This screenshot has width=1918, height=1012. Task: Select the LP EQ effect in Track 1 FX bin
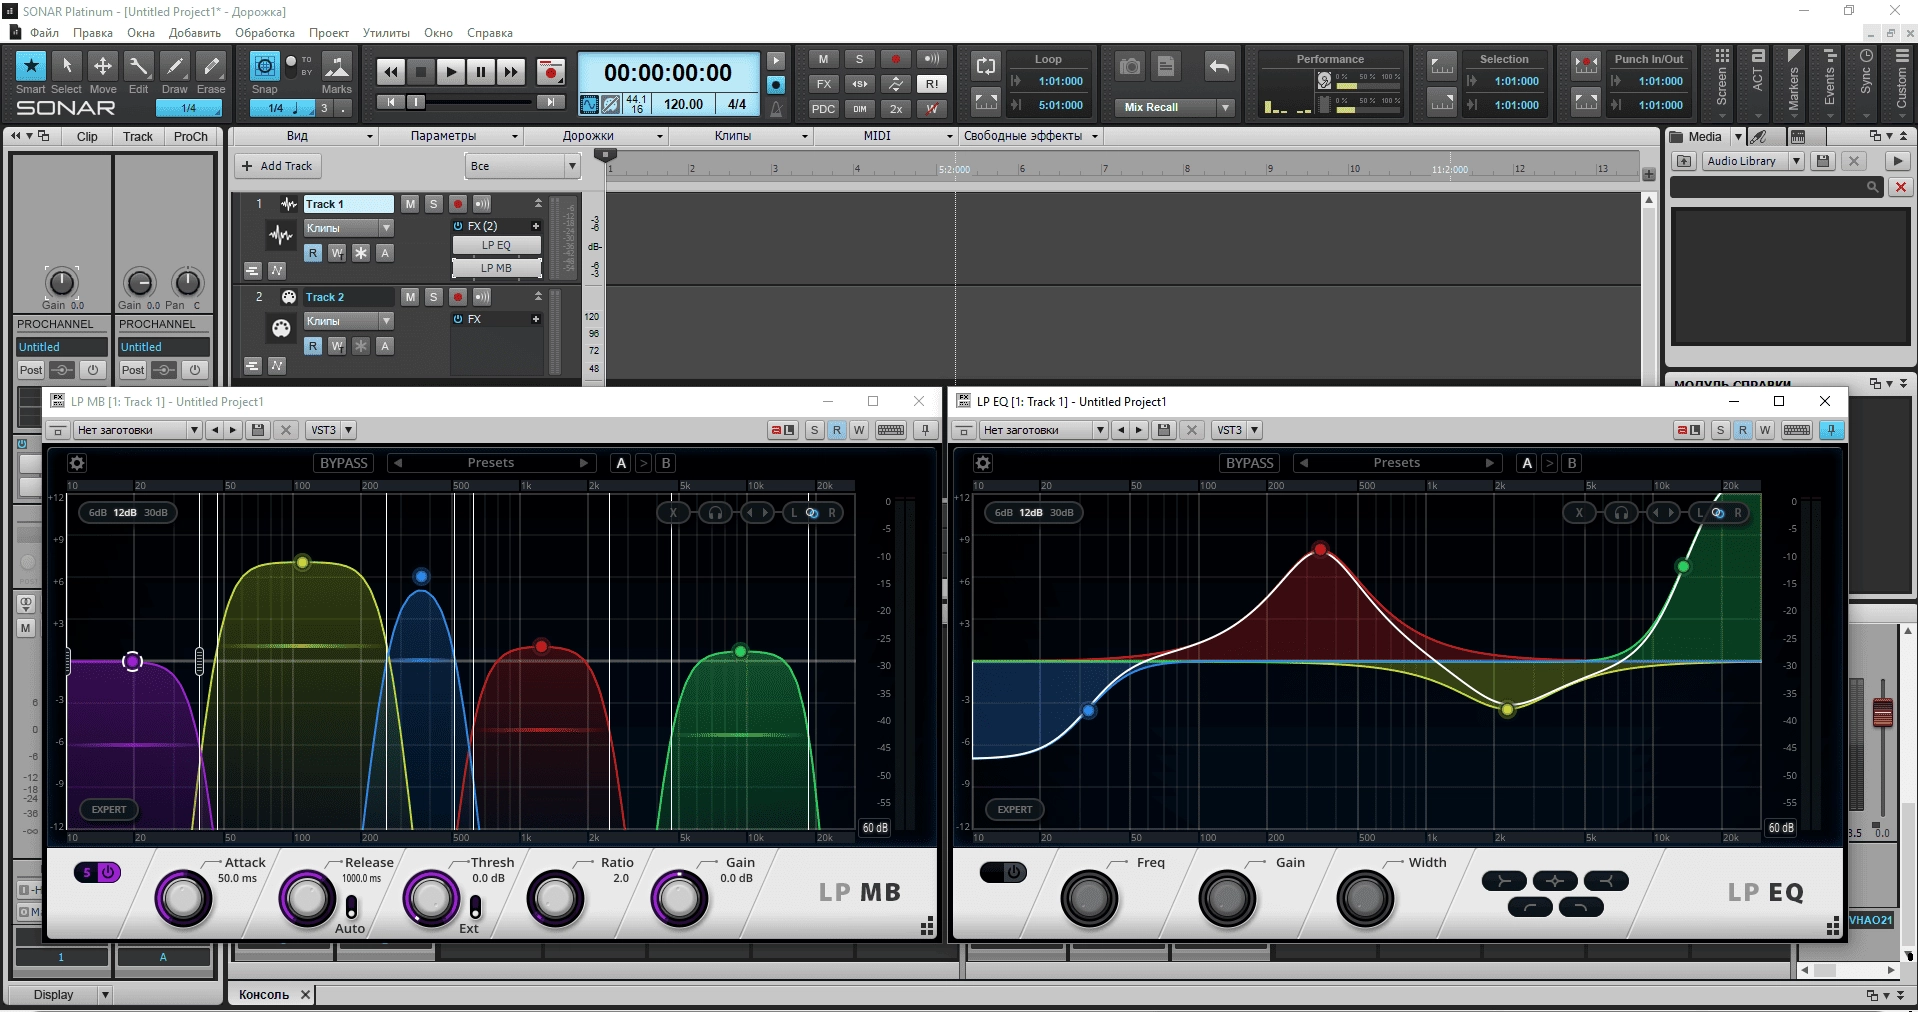click(496, 245)
